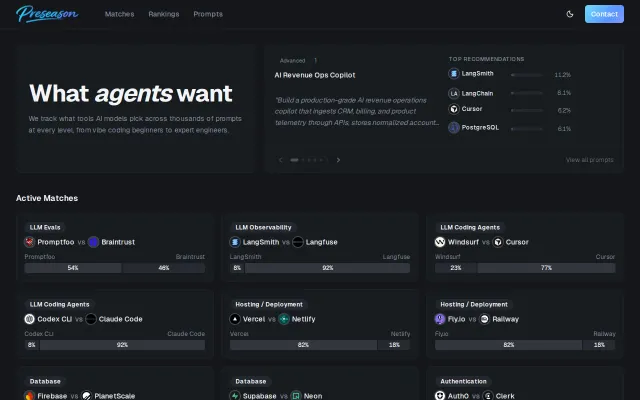Click the LLM Observability category tag
640x400 pixels.
click(263, 227)
